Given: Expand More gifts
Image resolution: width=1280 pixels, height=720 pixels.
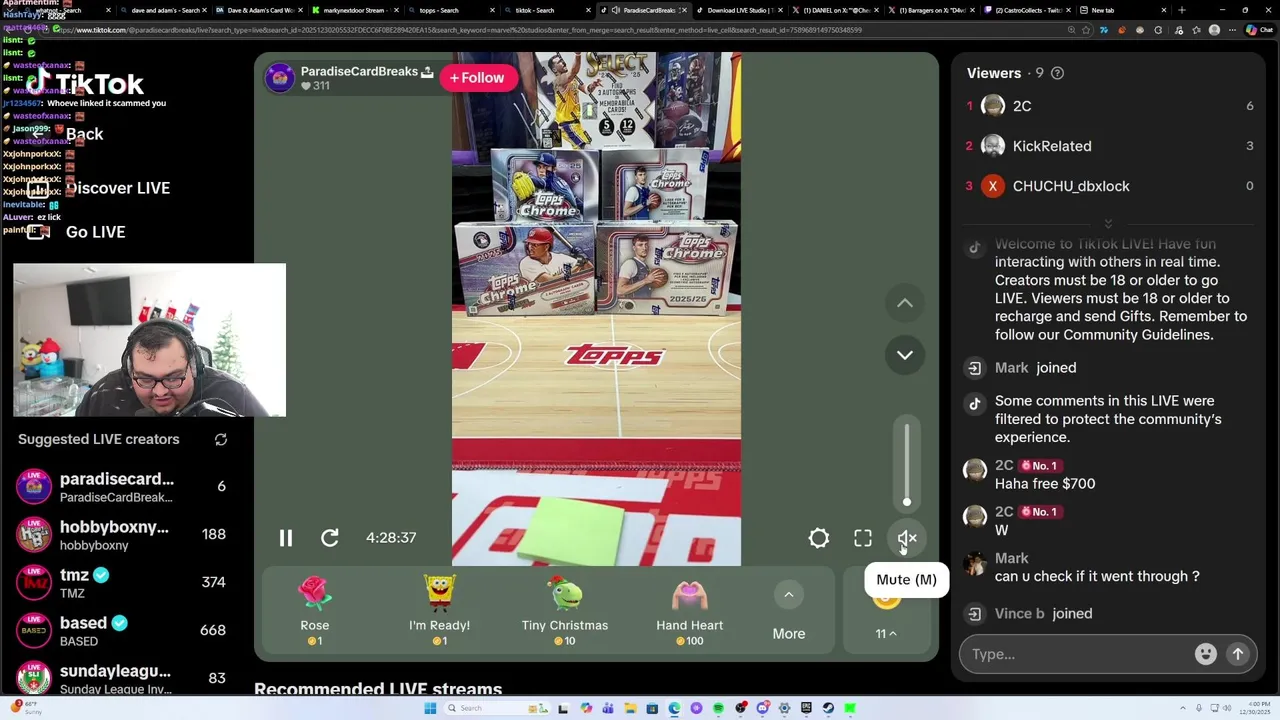Looking at the screenshot, I should 789,612.
